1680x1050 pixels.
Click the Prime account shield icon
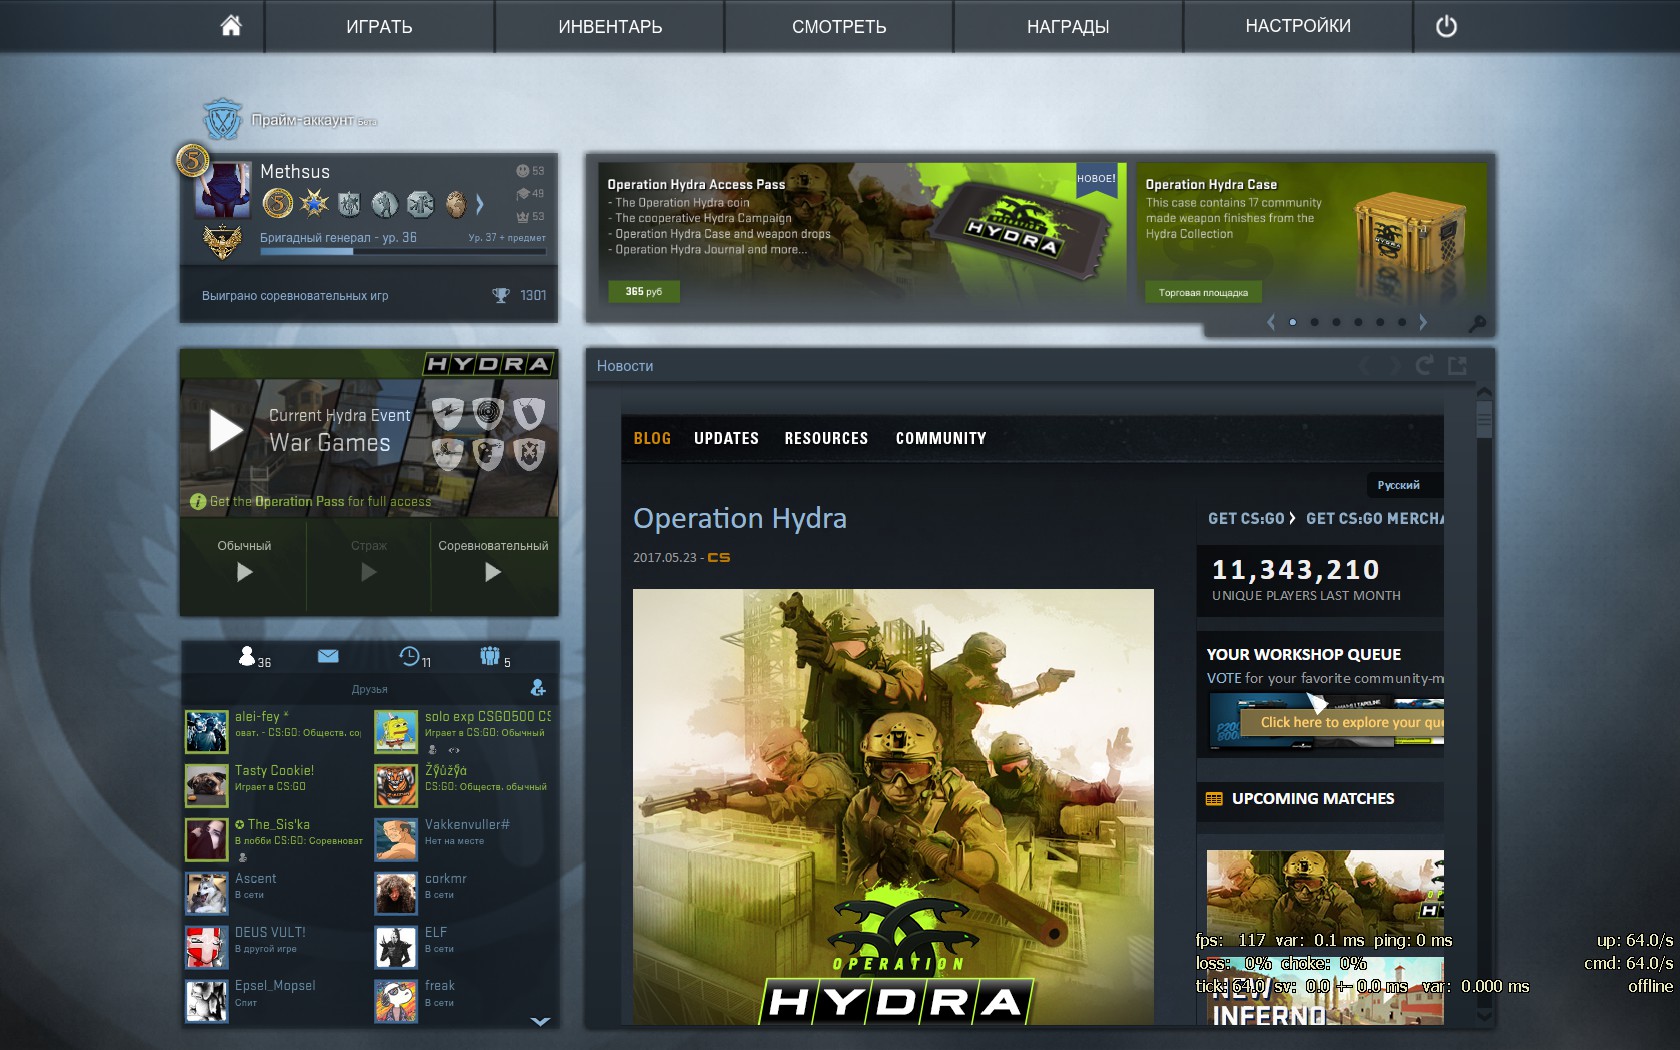coord(222,119)
